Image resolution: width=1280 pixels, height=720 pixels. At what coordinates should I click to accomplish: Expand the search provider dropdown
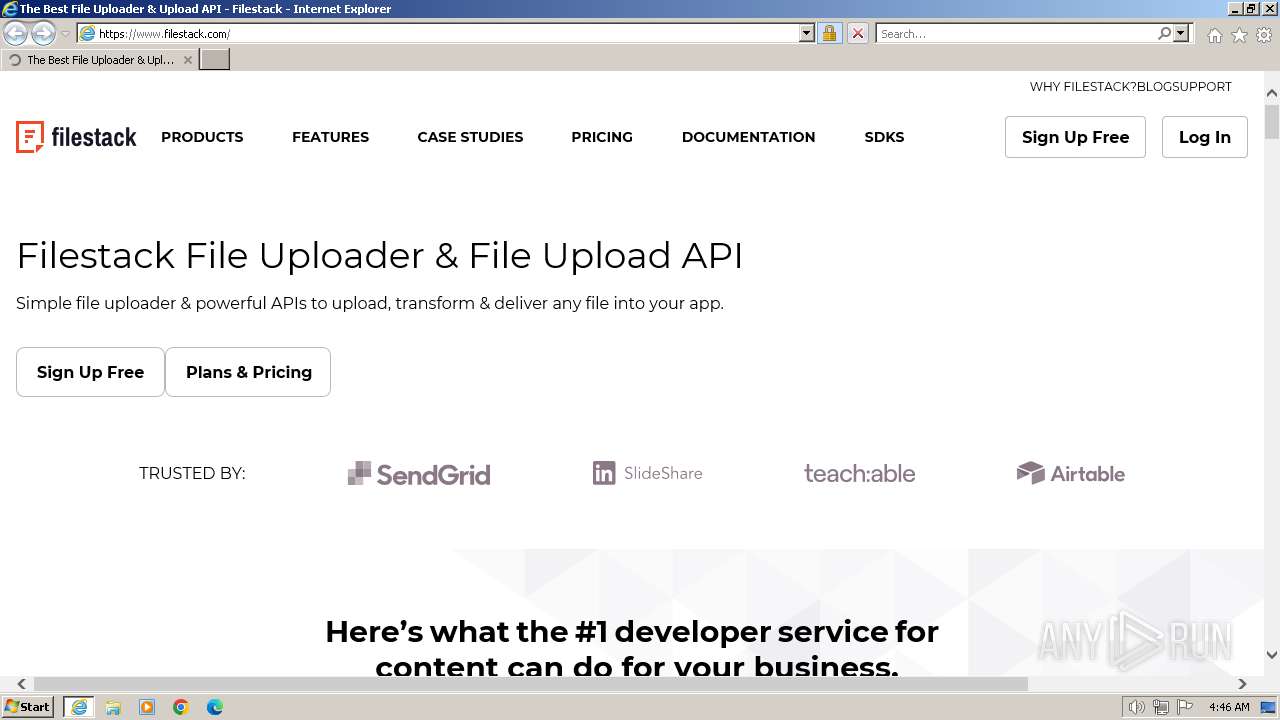1181,33
